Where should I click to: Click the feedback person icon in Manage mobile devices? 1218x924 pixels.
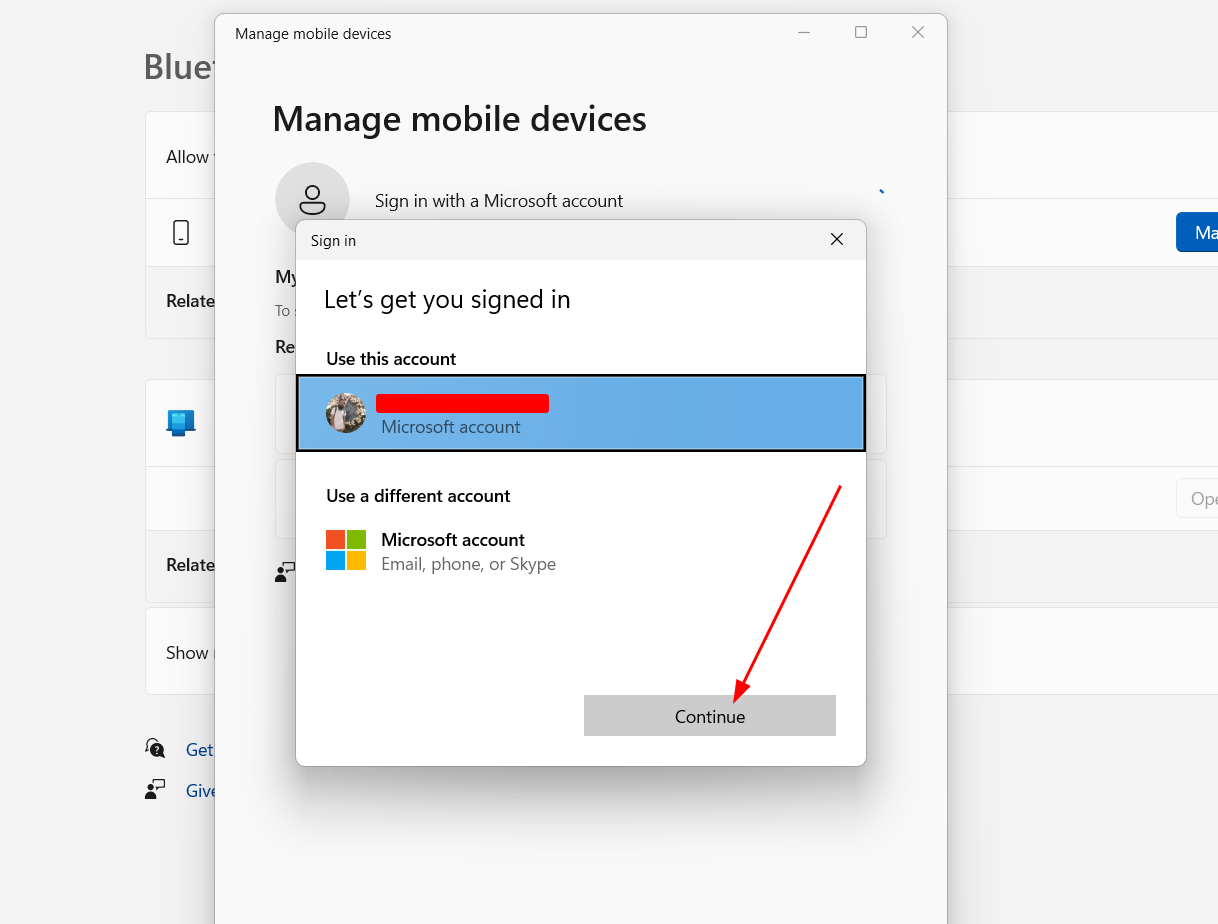click(285, 572)
